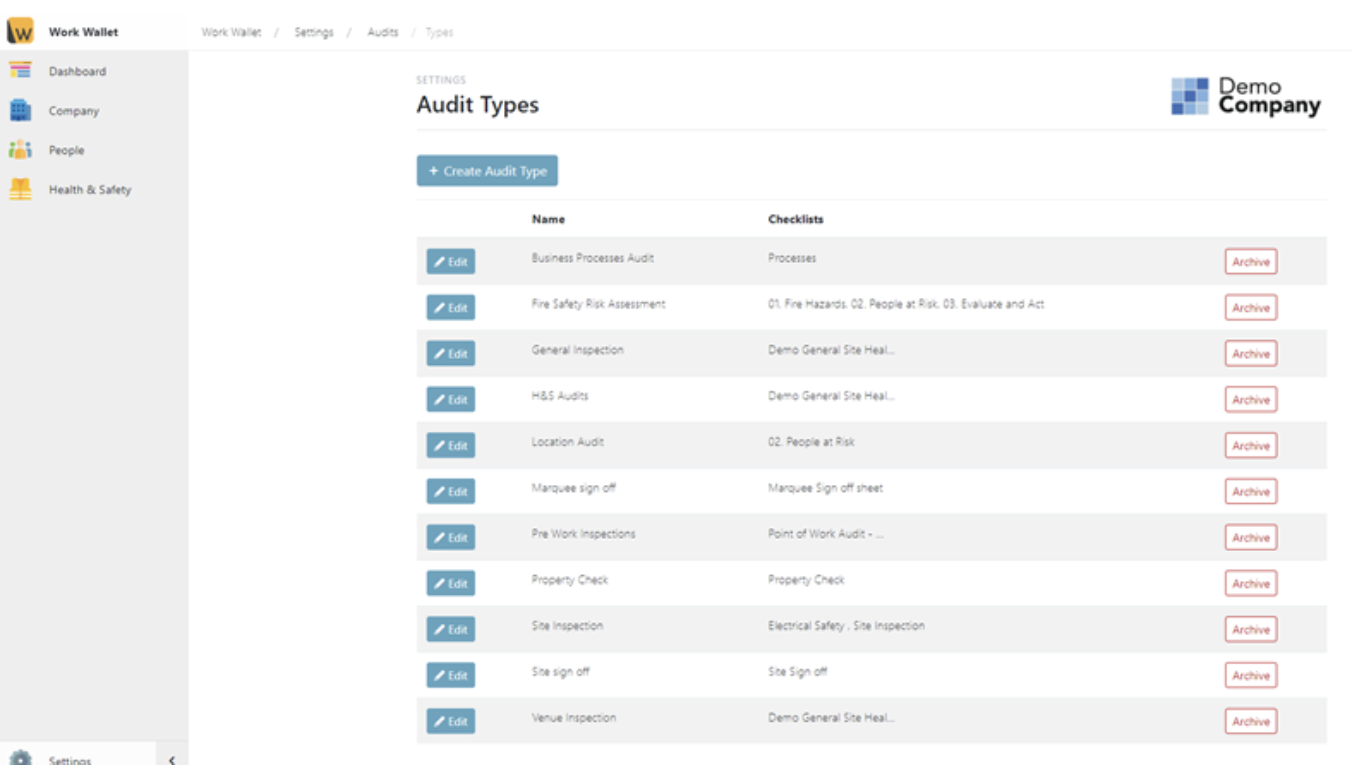
Task: Archive the Fire Safety Risk Assessment type
Action: (x=1250, y=307)
